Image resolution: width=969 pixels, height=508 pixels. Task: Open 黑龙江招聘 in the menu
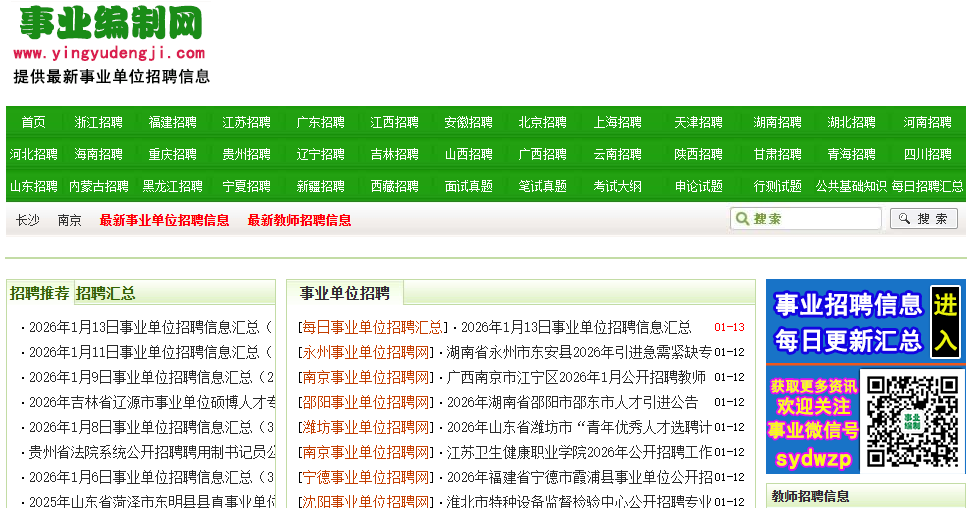pyautogui.click(x=172, y=186)
